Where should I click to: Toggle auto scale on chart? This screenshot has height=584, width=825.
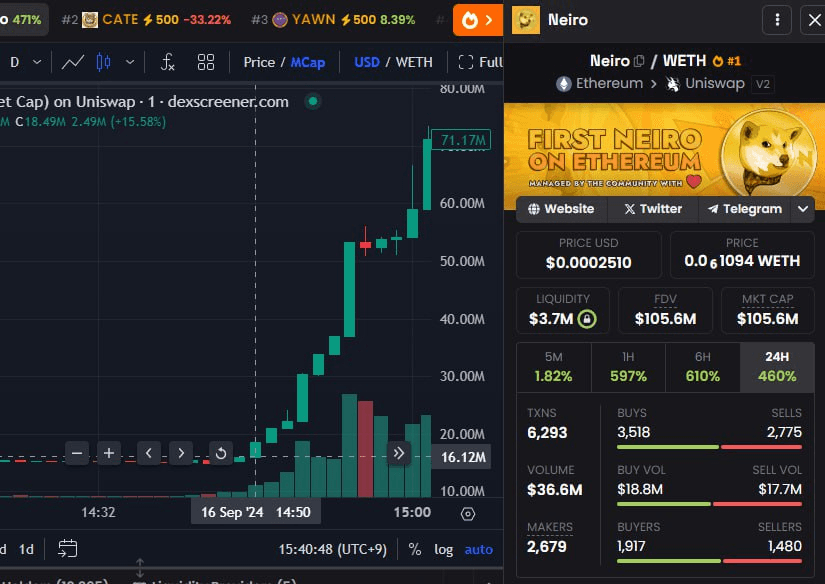[x=479, y=549]
